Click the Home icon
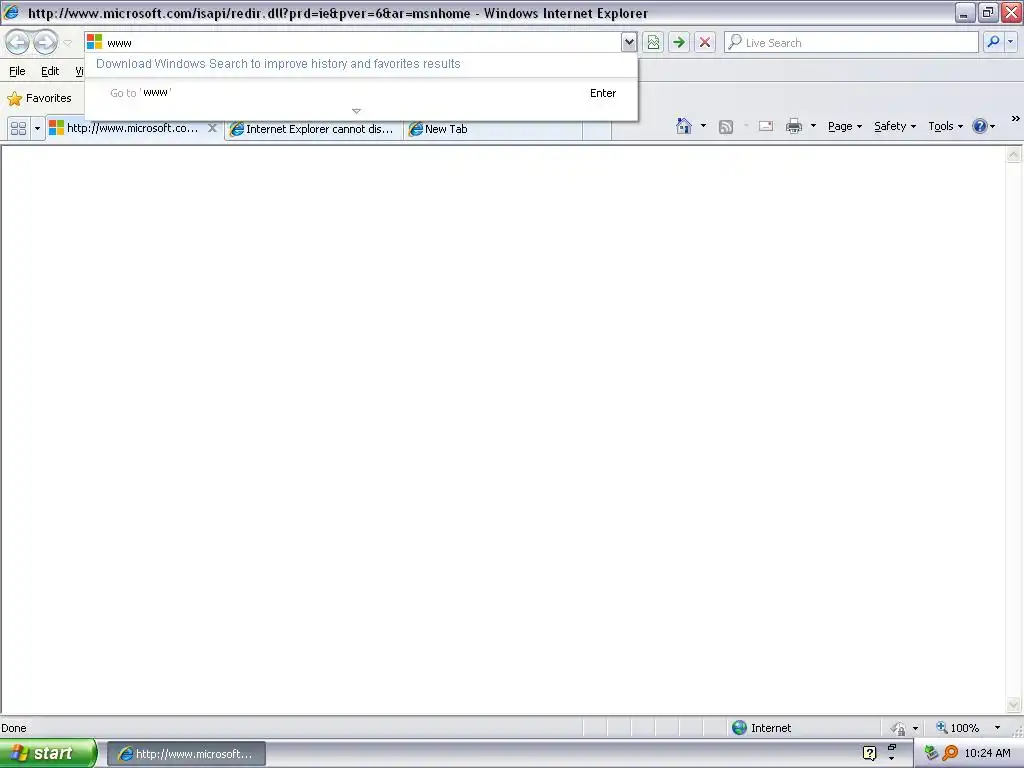The width and height of the screenshot is (1024, 768). pos(684,126)
